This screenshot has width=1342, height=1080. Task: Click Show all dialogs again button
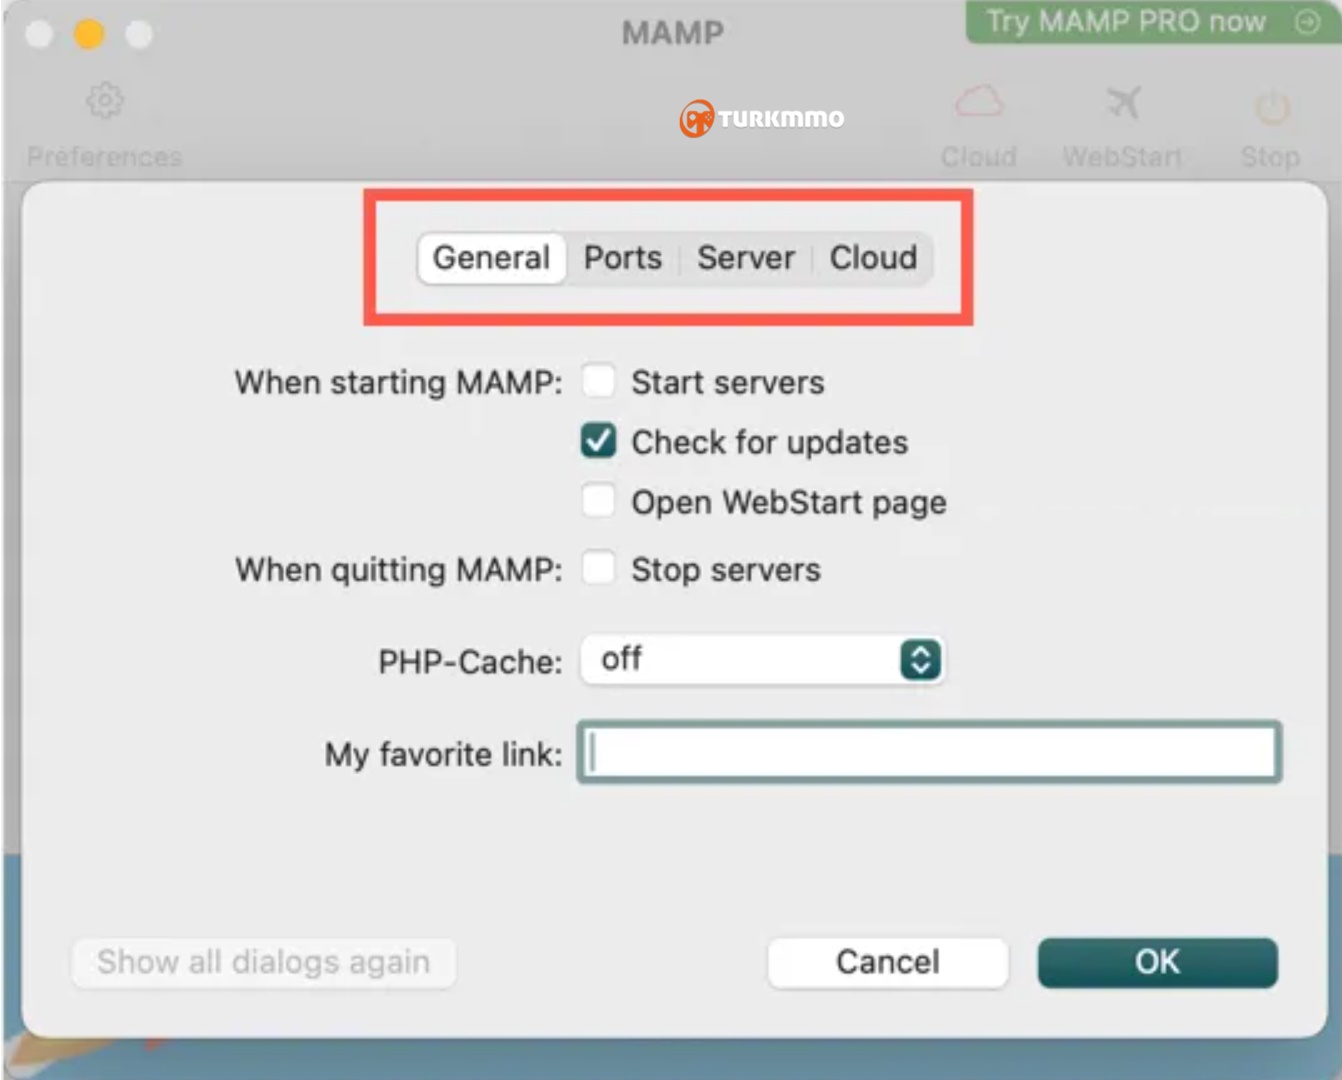click(264, 962)
